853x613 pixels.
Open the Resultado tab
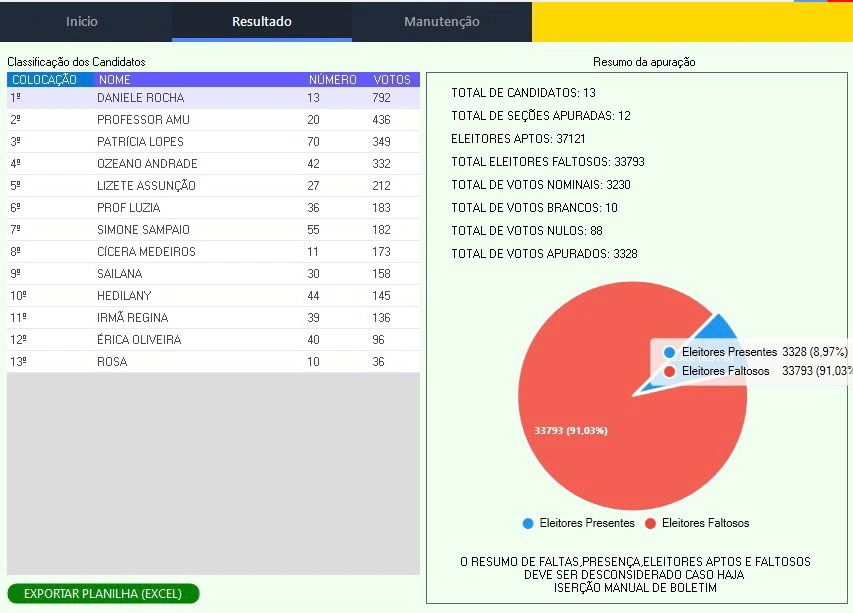click(261, 21)
